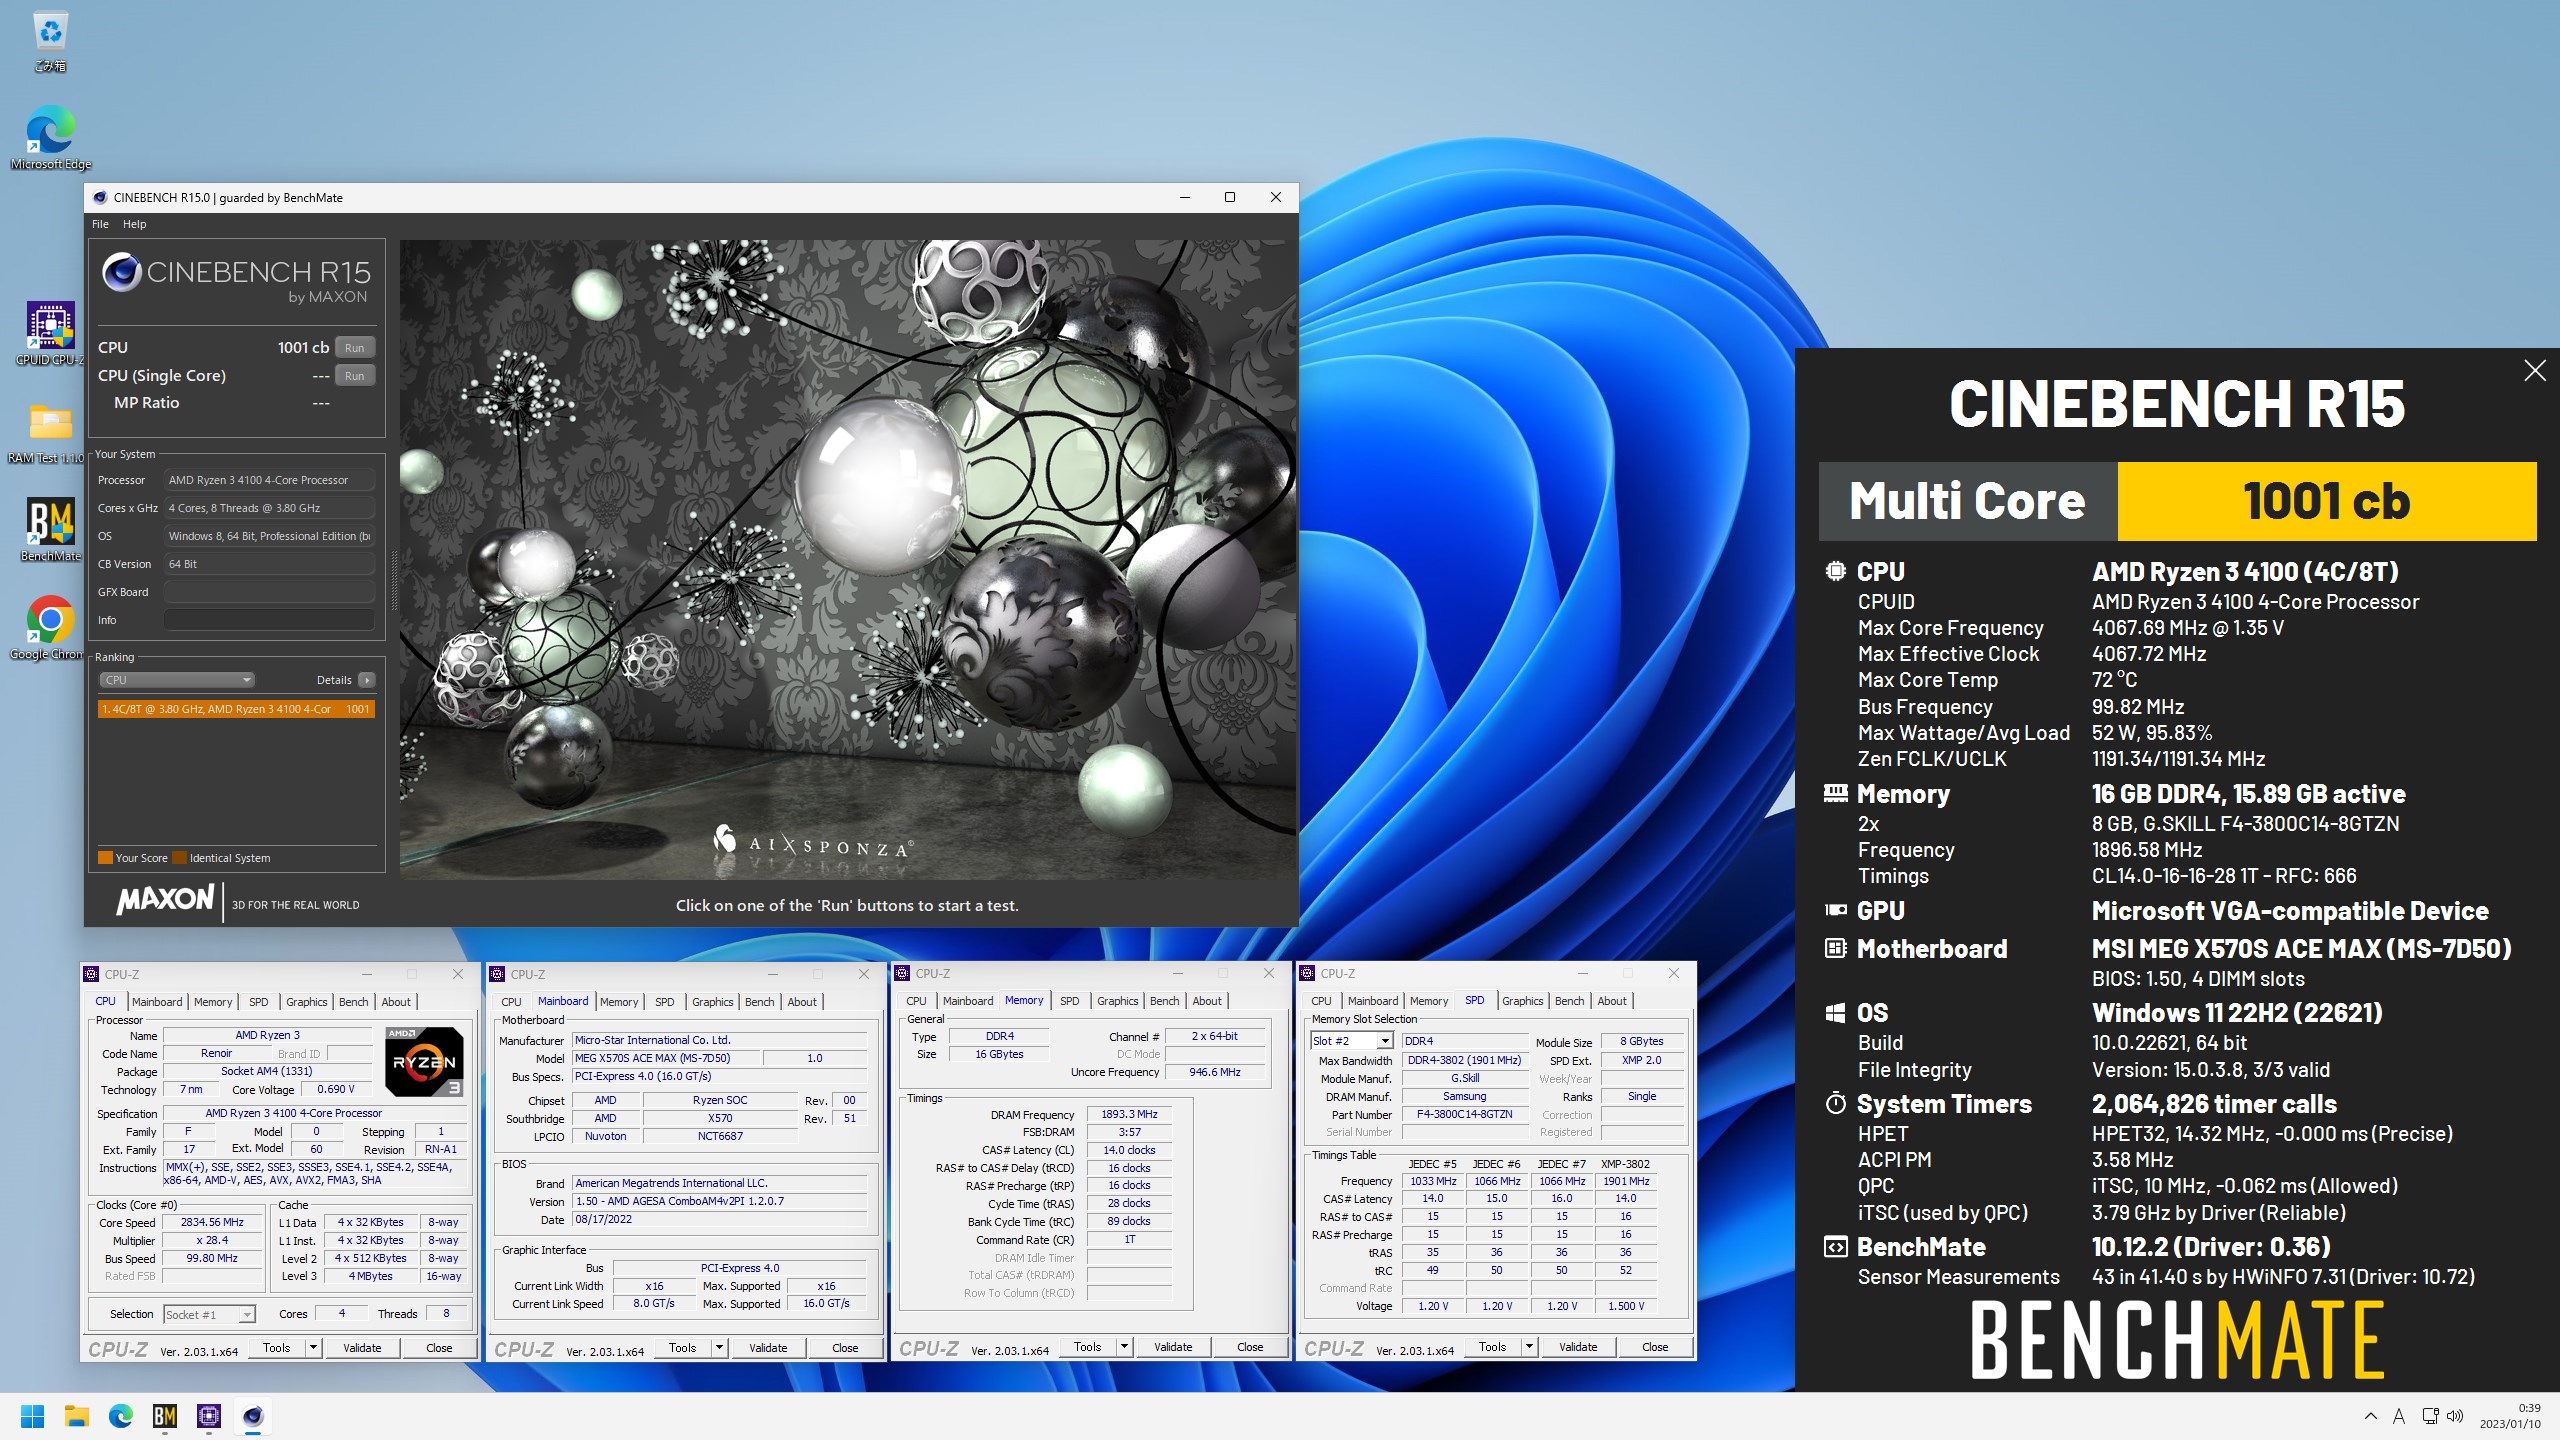The width and height of the screenshot is (2560, 1440).
Task: Open Cinebench Help menu
Action: [x=134, y=224]
